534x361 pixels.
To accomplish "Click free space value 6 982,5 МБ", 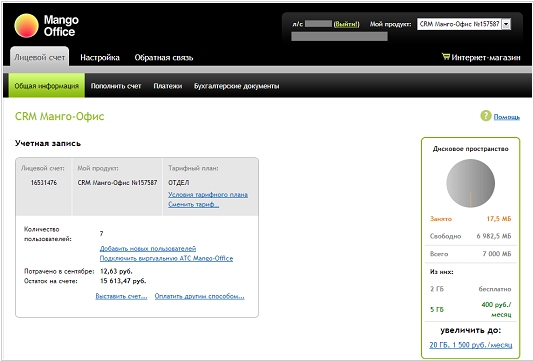I will 494,236.
